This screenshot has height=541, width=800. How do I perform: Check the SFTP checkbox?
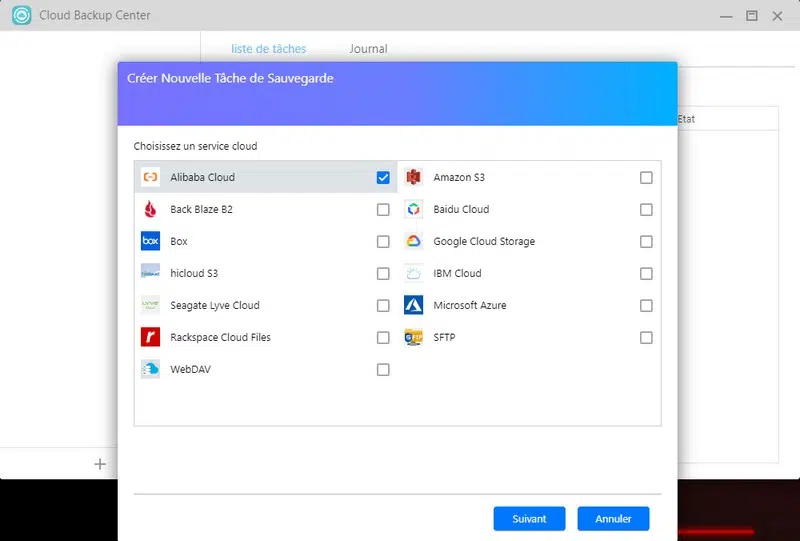pyautogui.click(x=646, y=337)
